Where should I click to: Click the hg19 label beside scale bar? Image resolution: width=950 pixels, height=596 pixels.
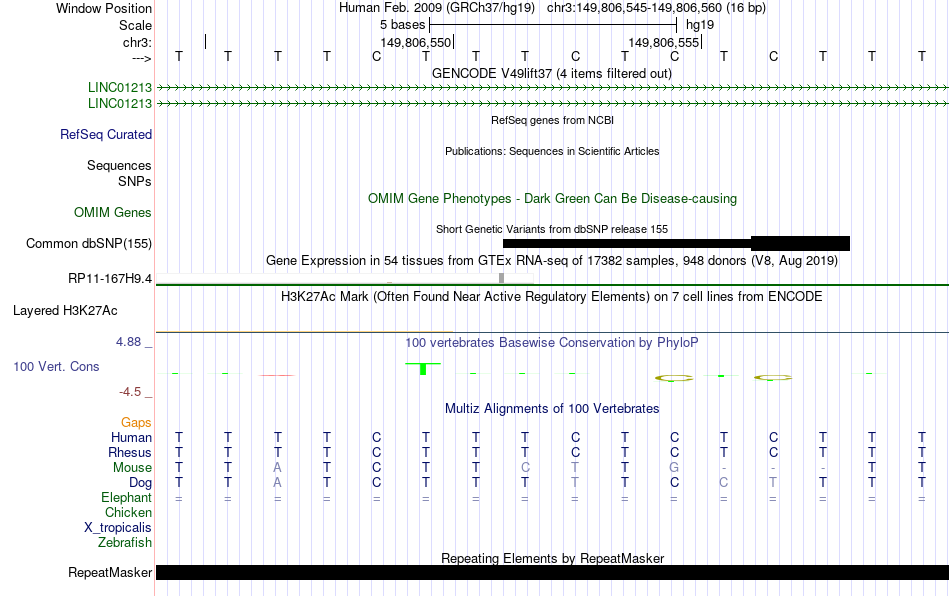pyautogui.click(x=700, y=25)
